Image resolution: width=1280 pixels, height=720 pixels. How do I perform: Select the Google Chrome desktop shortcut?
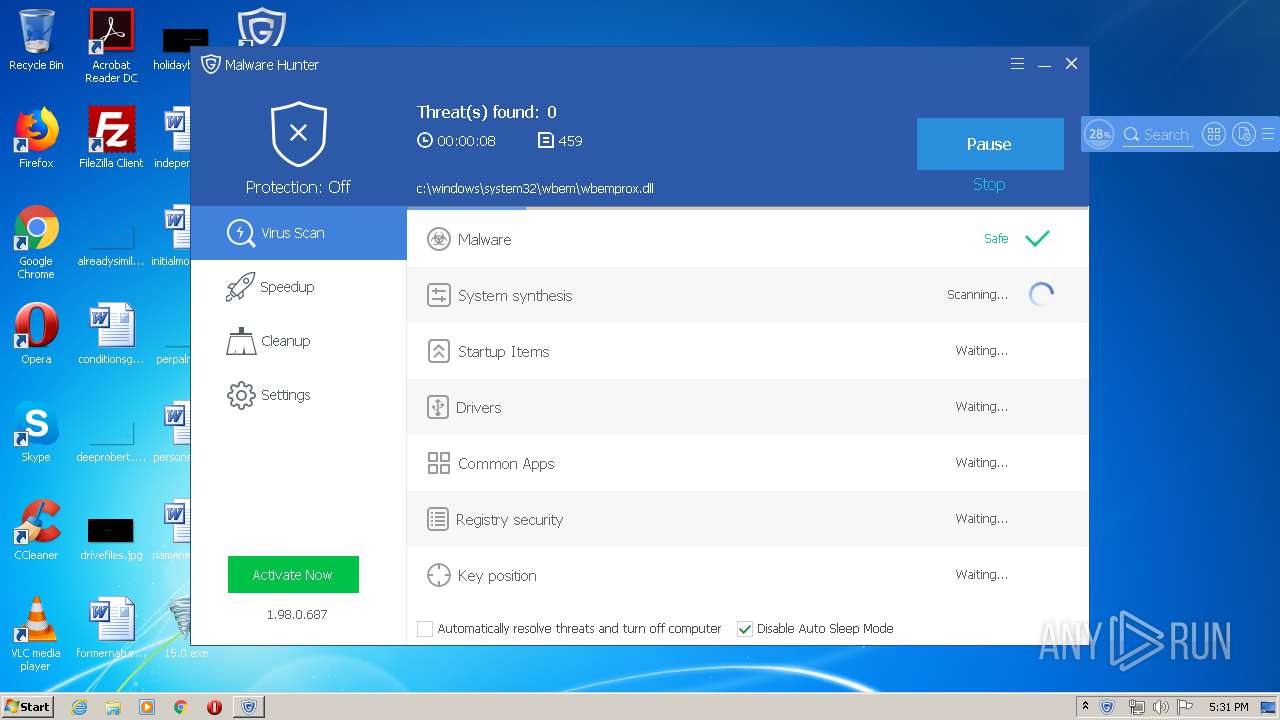tap(36, 242)
